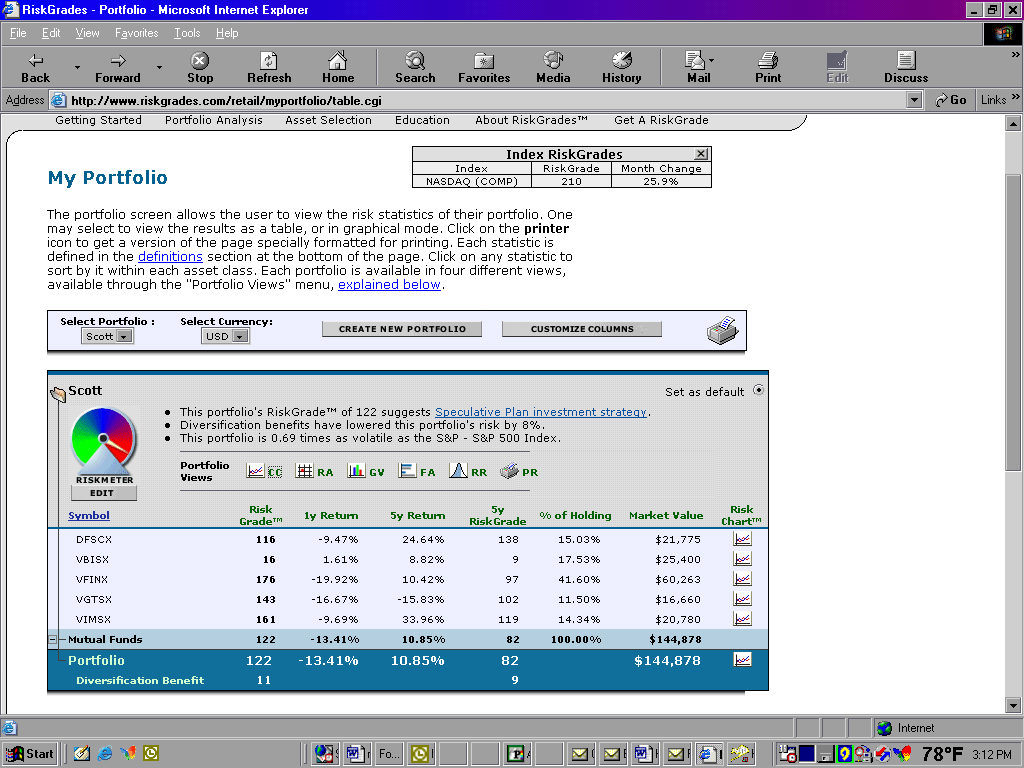
Task: Go to Asset Selection section
Action: (x=328, y=120)
